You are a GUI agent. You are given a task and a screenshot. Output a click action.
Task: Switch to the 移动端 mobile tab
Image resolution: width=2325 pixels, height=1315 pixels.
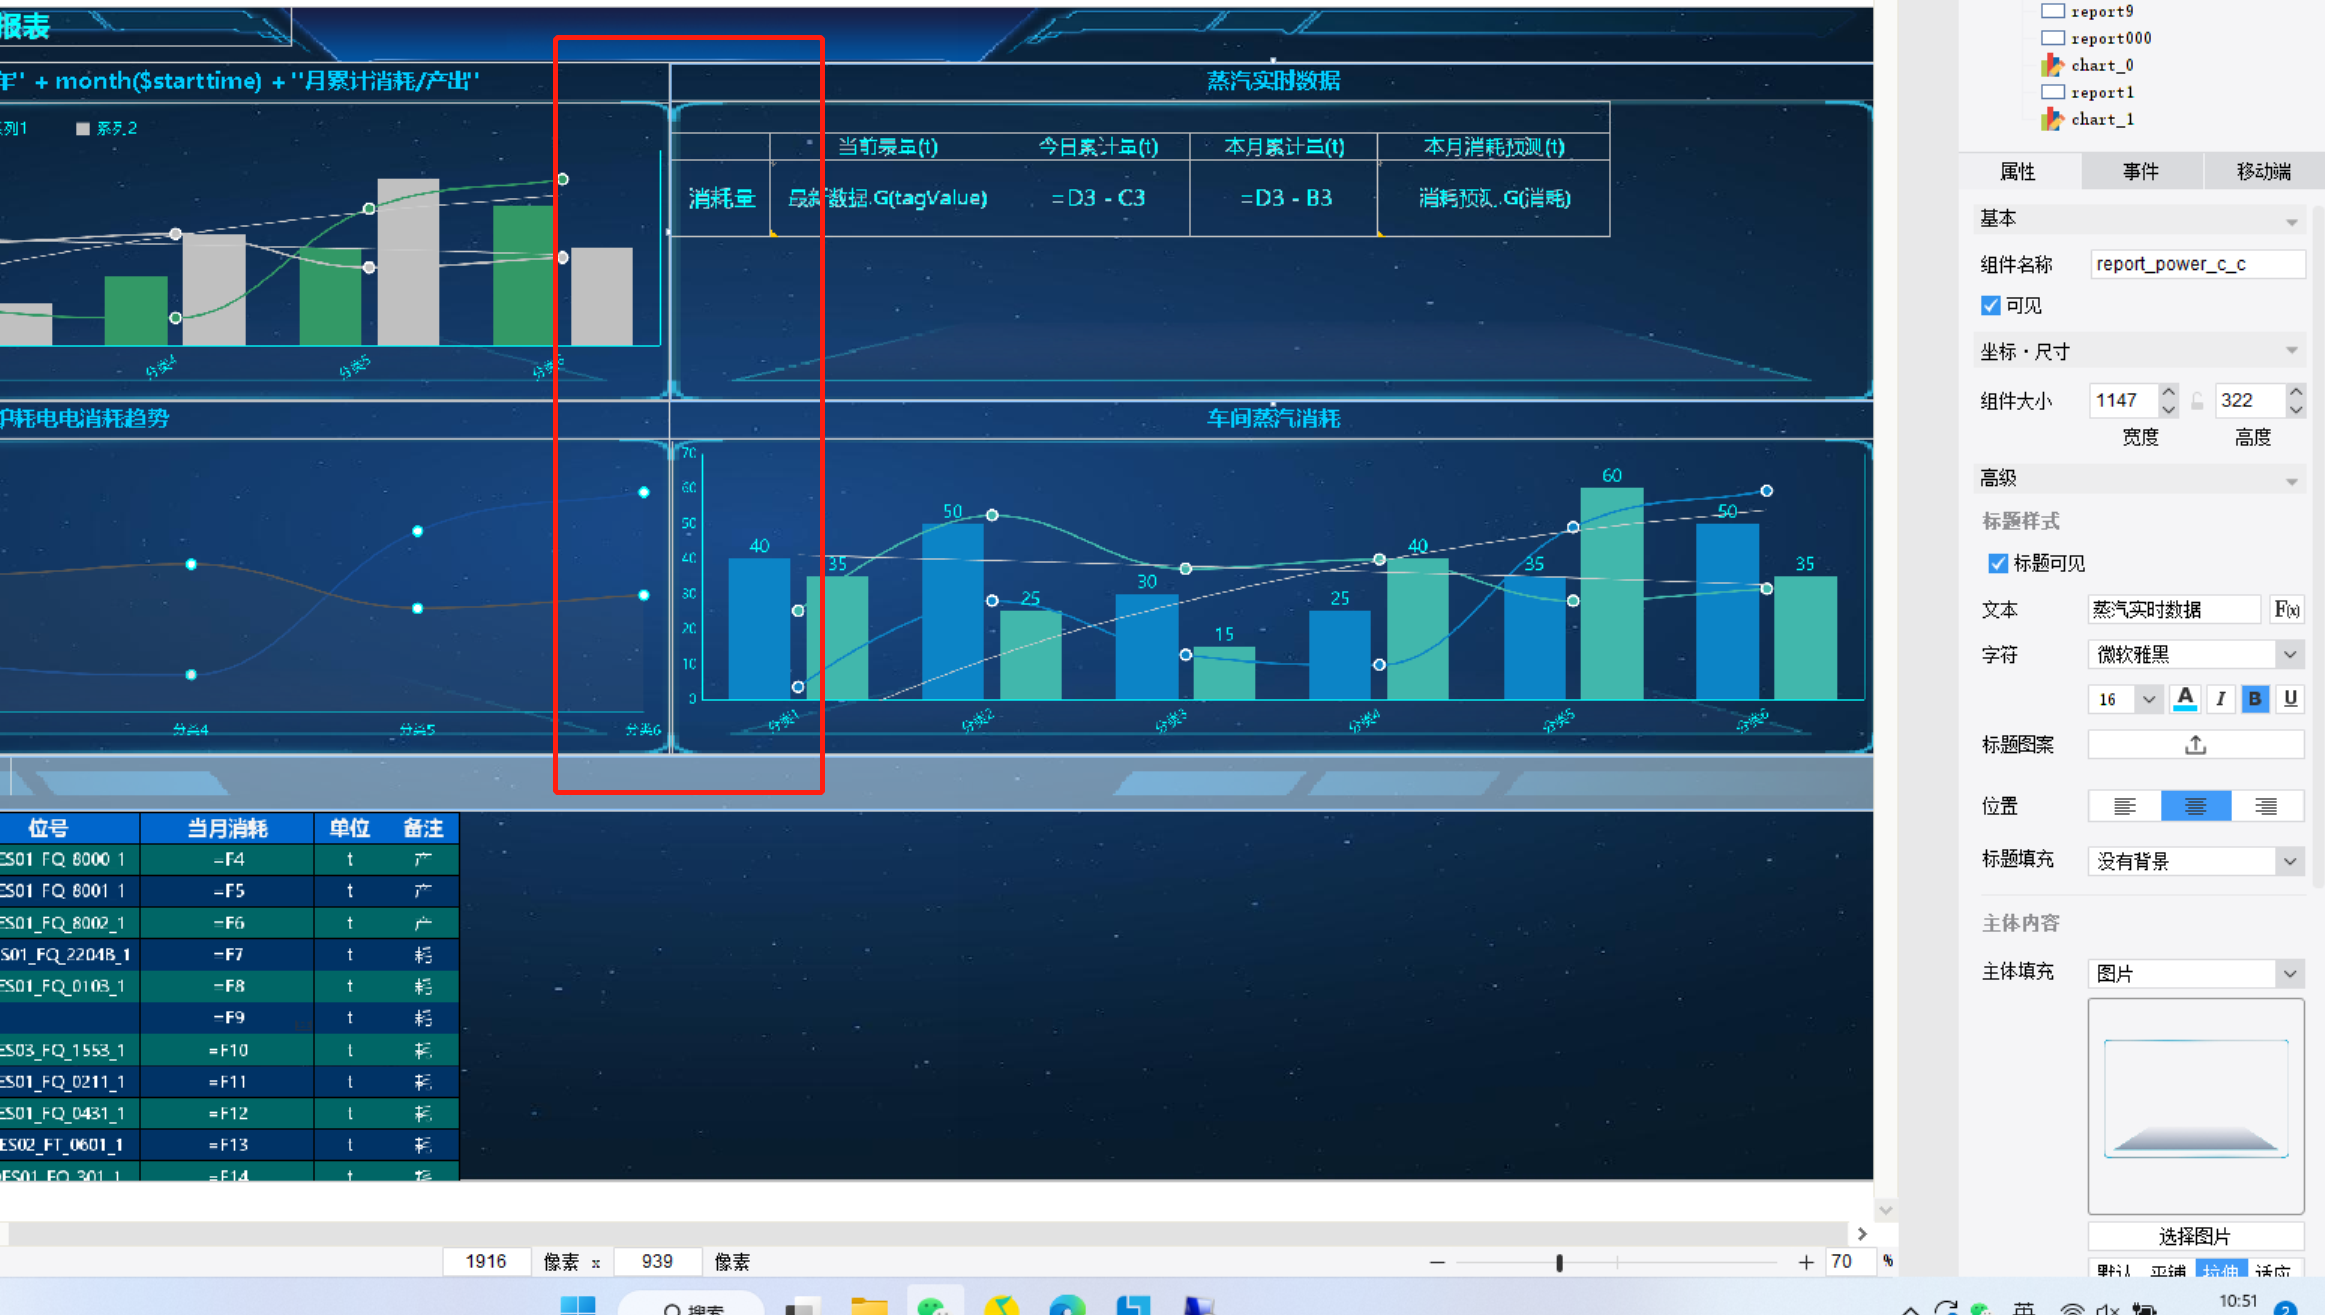2263,171
